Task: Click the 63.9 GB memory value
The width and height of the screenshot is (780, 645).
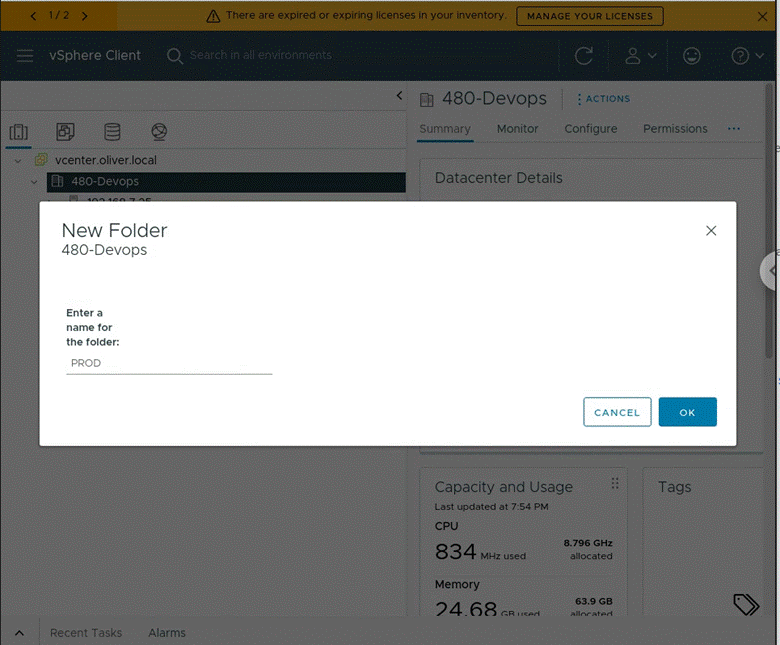Action: tap(593, 601)
